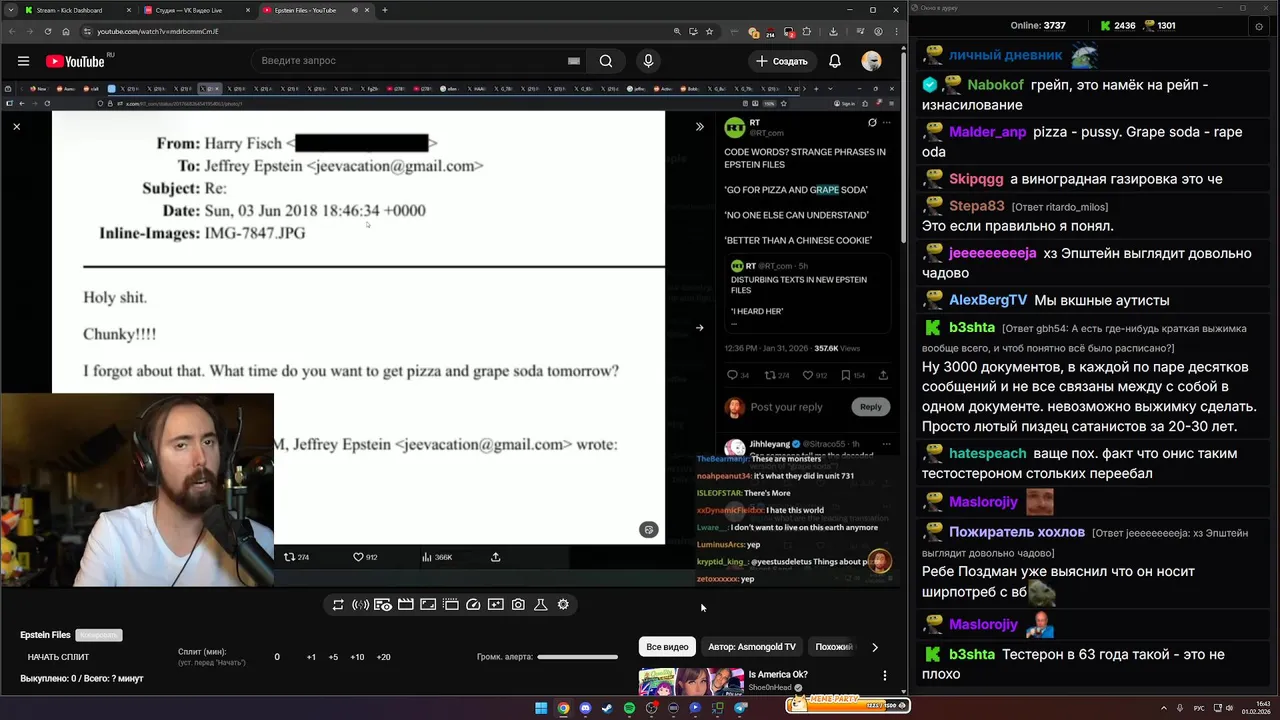Open the on-screen keyboard in search box
Image resolution: width=1280 pixels, height=720 pixels.
(574, 61)
